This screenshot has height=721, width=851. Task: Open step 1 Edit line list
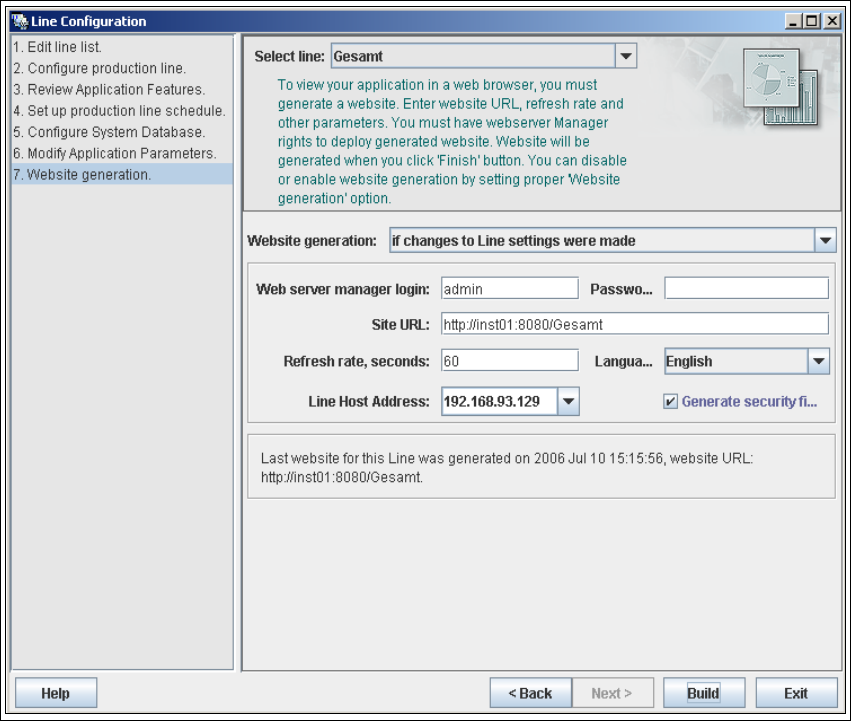122,47
